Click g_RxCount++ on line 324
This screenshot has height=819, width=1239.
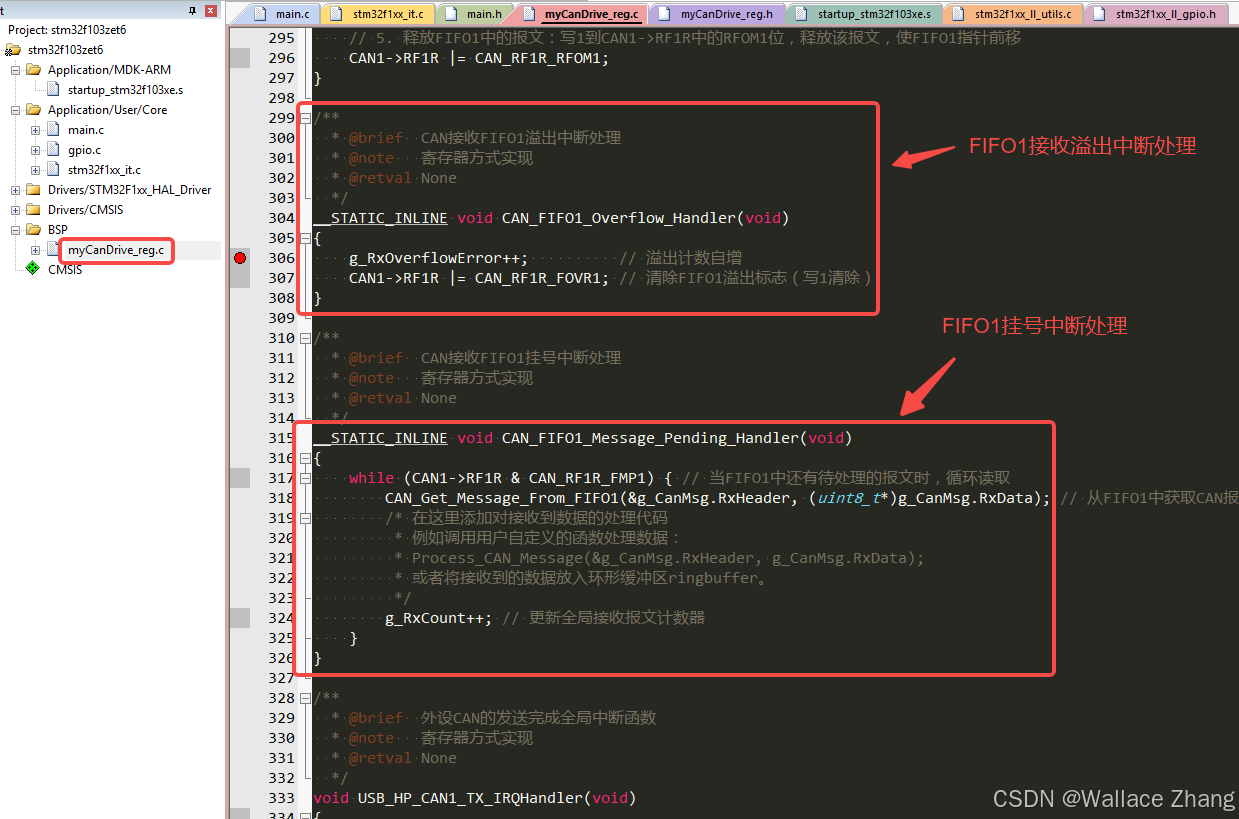click(434, 618)
